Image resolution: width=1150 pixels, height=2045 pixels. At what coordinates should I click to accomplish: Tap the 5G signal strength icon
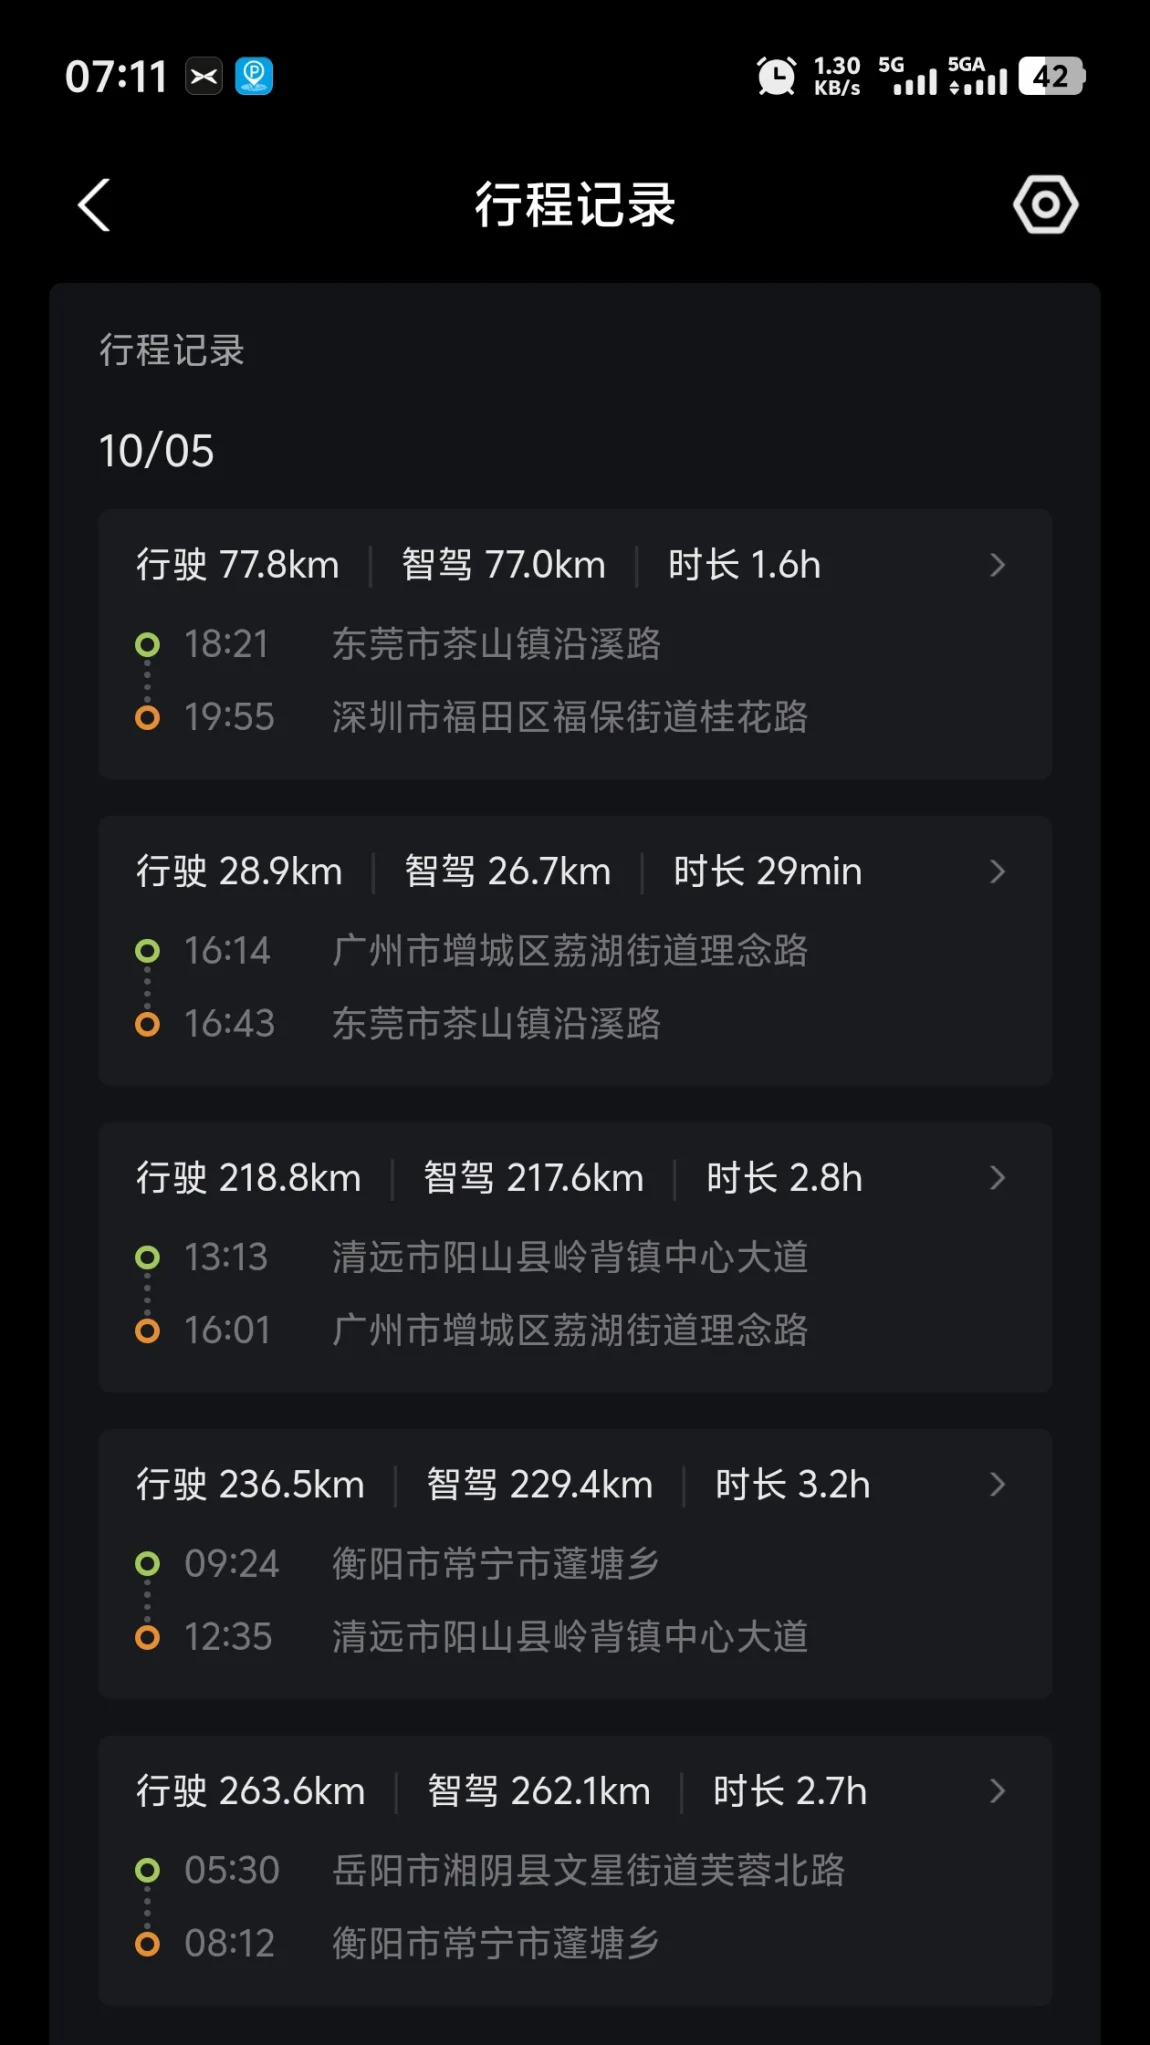coord(908,77)
